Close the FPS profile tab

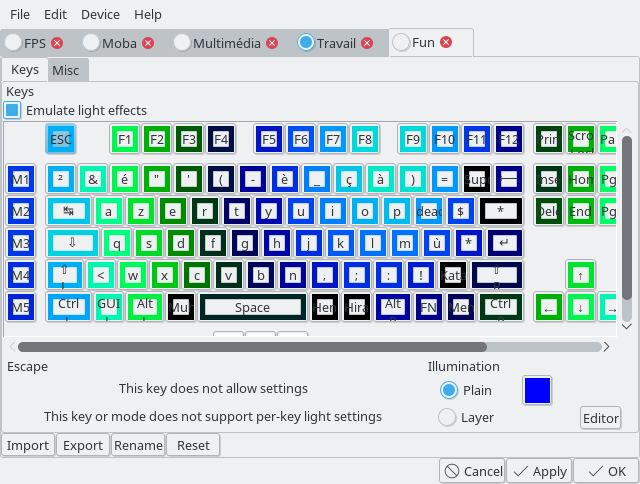57,43
